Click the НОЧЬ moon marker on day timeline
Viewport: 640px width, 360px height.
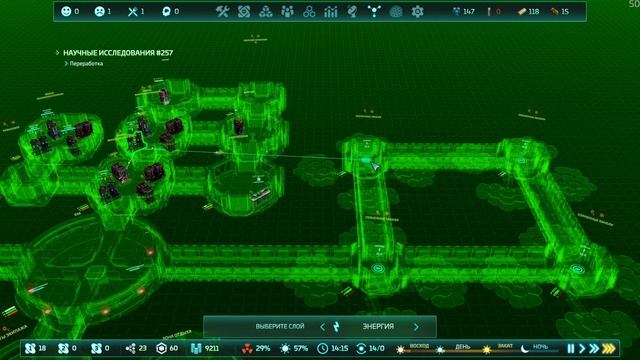pos(525,349)
